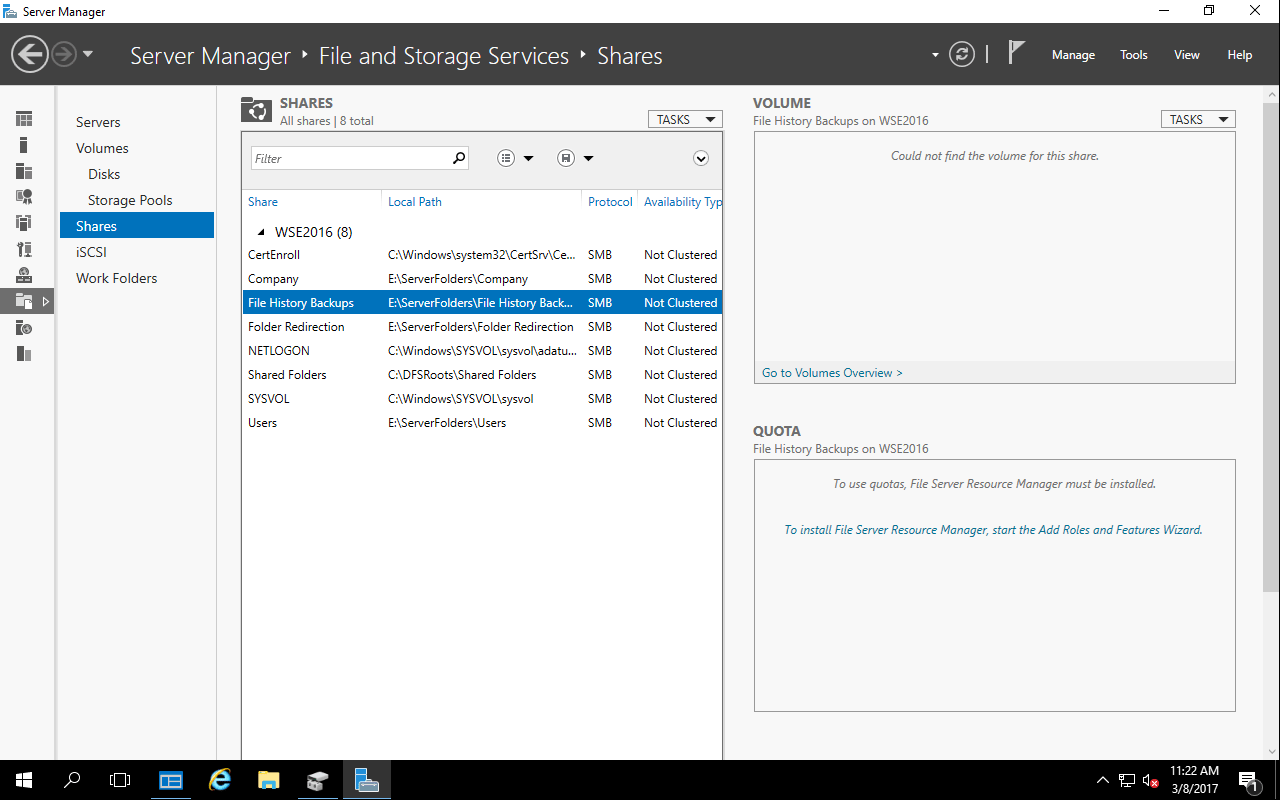
Task: Click the Shares tile header icon
Action: [x=256, y=110]
